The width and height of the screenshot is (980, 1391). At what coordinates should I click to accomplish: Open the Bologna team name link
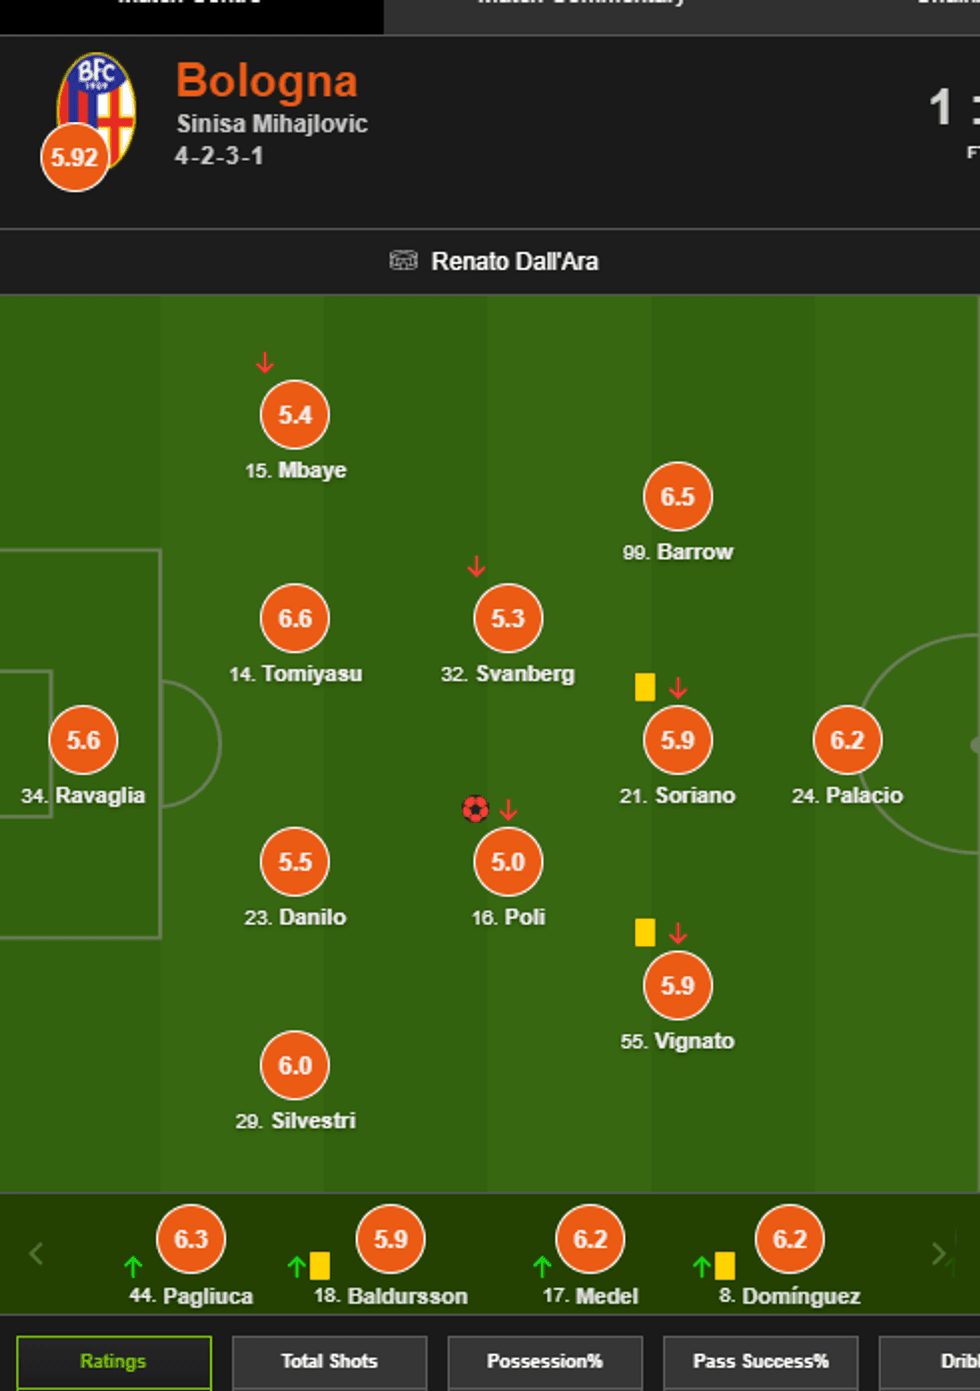click(x=267, y=81)
